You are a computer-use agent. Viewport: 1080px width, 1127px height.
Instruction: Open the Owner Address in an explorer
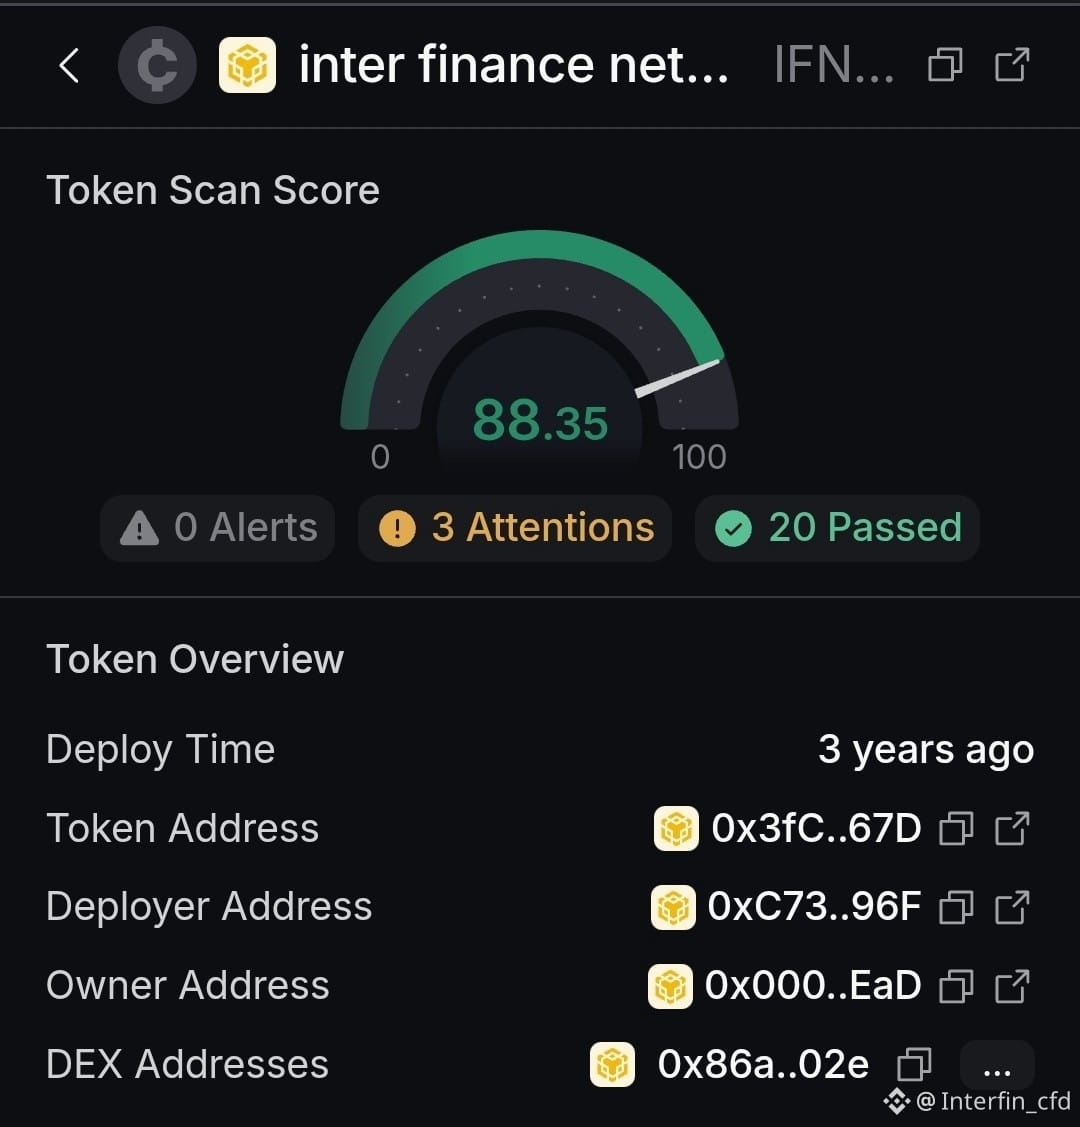click(1012, 985)
